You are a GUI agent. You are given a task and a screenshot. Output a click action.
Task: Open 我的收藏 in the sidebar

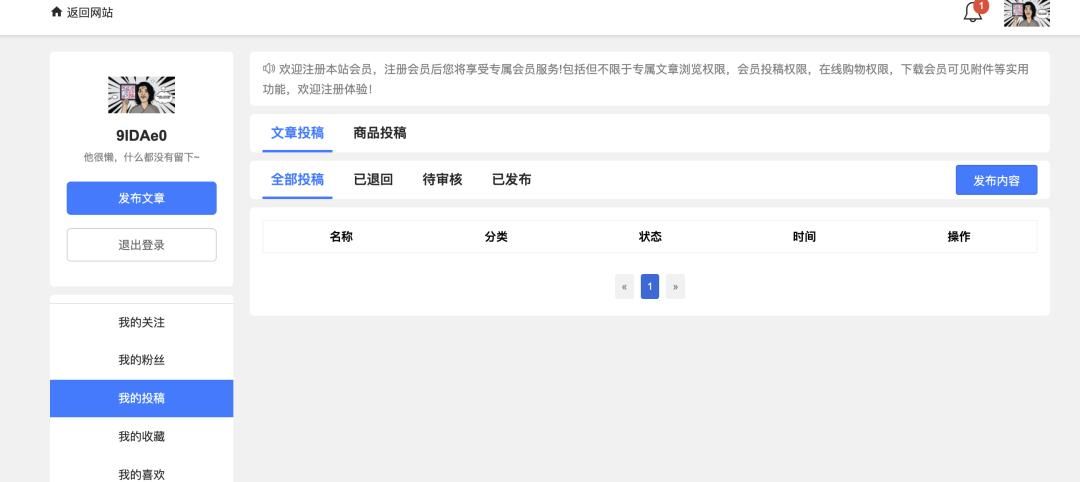(141, 436)
